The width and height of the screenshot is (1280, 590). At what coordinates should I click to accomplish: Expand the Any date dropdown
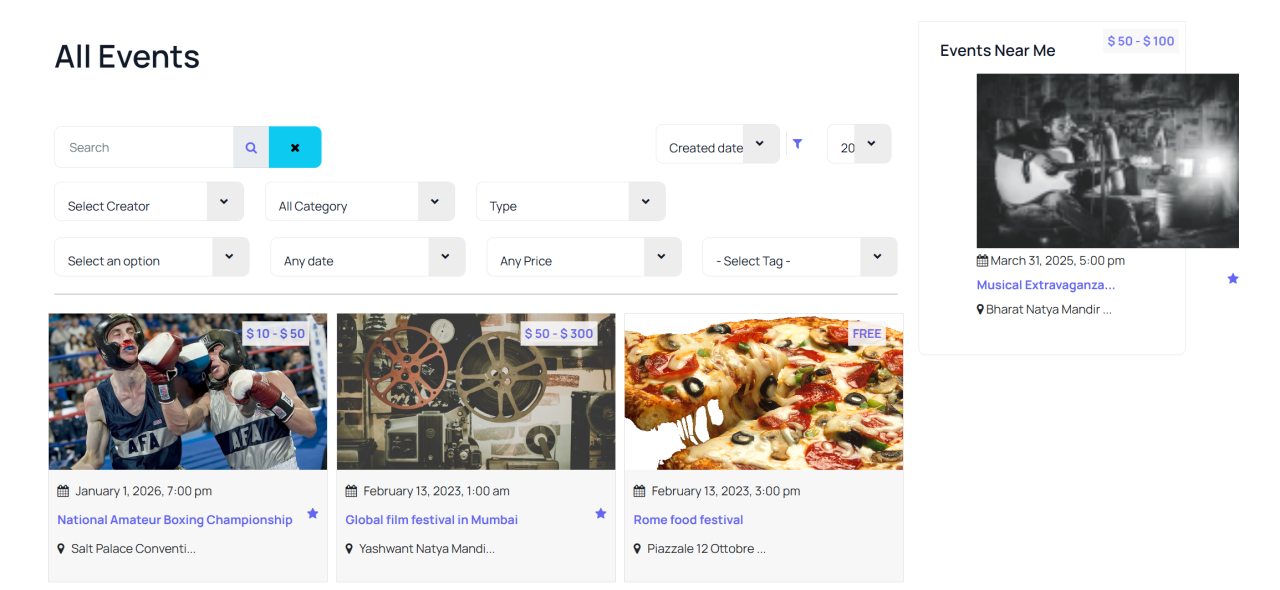pos(367,257)
